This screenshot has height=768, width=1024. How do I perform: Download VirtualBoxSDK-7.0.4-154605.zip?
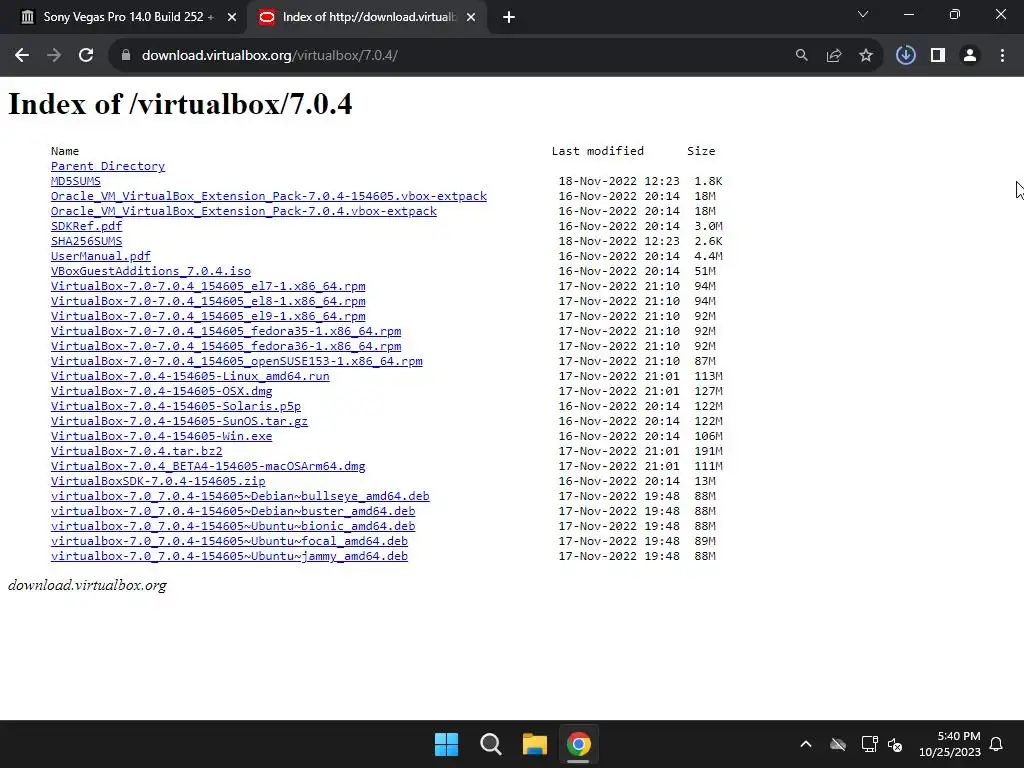tap(158, 481)
